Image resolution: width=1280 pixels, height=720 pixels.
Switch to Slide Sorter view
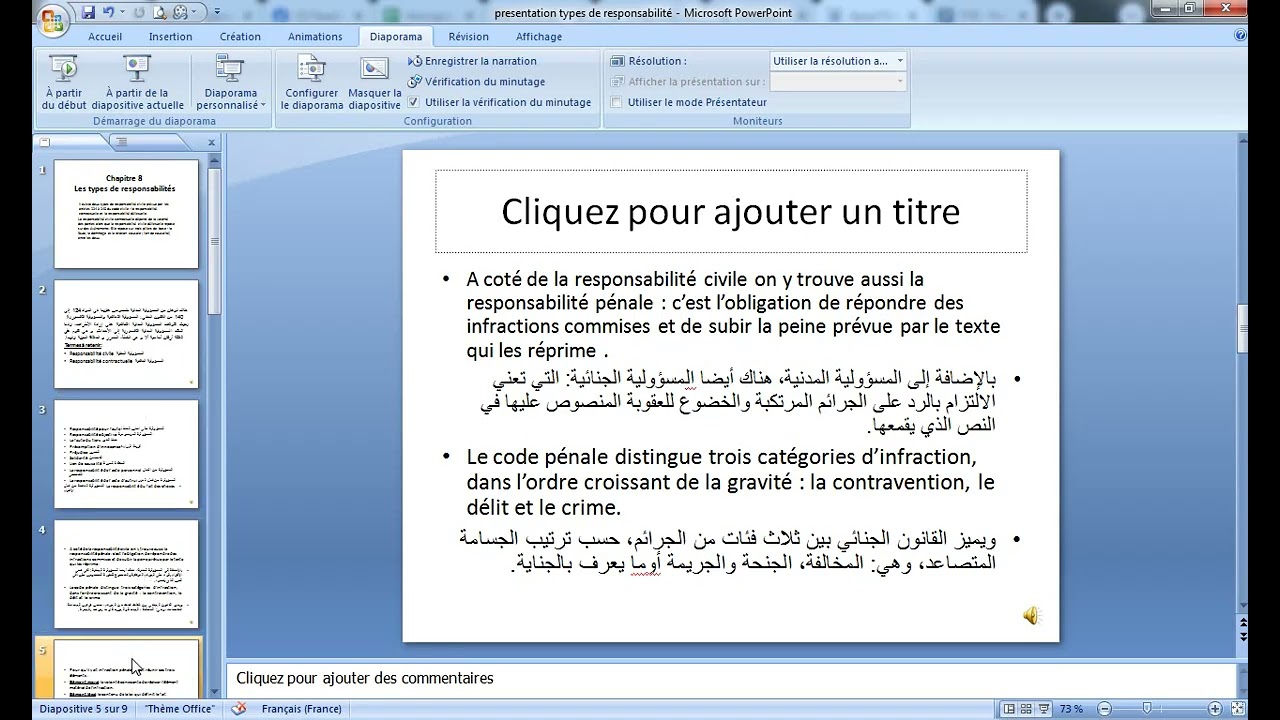pos(1027,709)
